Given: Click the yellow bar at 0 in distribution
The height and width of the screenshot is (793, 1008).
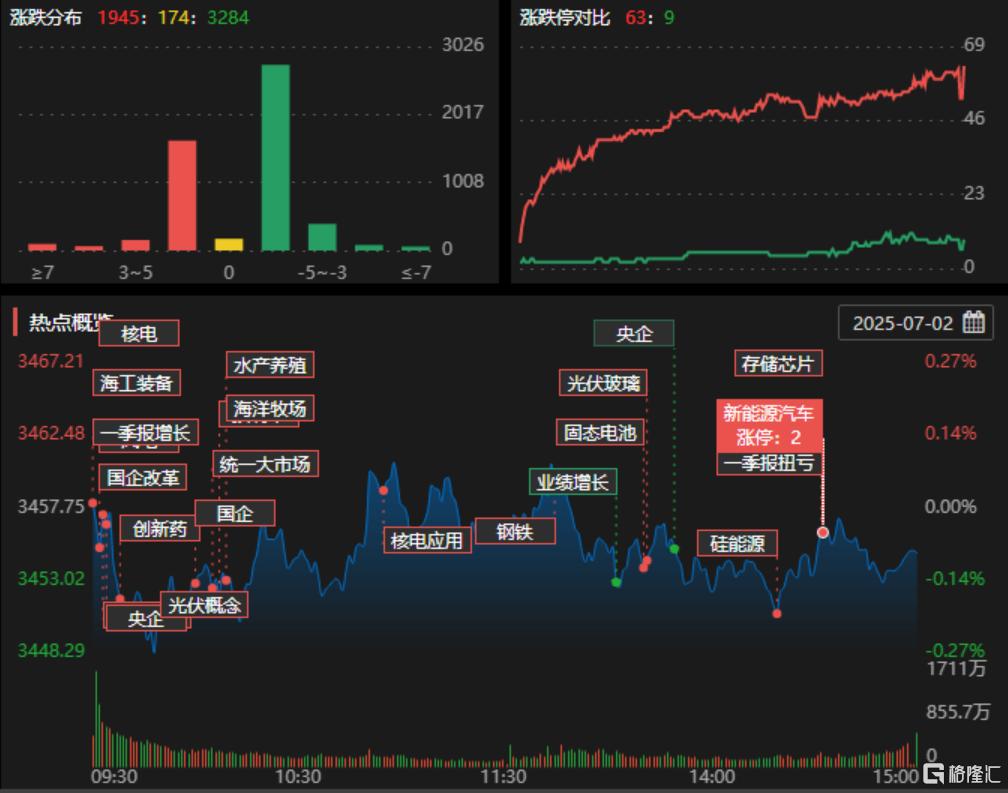Looking at the screenshot, I should 229,244.
